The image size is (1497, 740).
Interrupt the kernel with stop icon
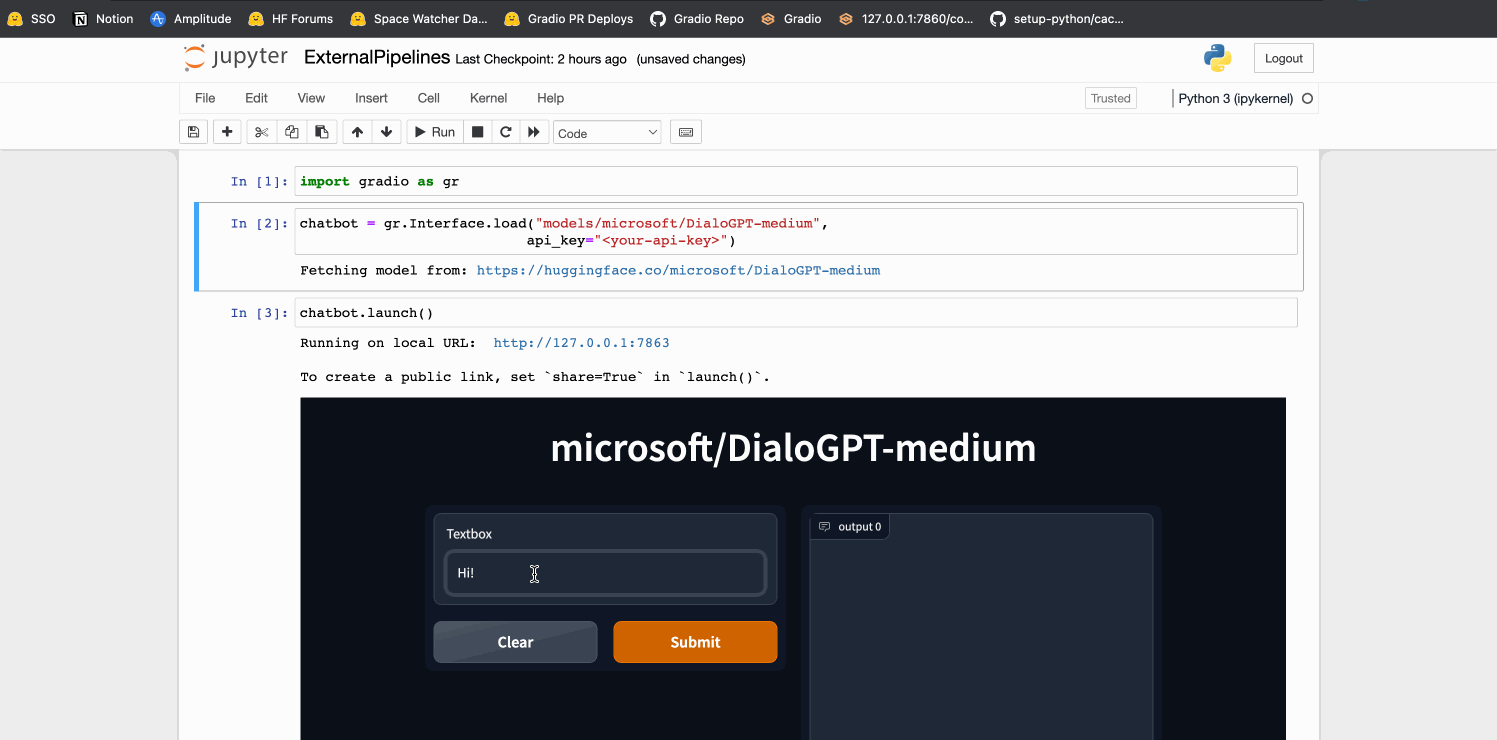(478, 132)
